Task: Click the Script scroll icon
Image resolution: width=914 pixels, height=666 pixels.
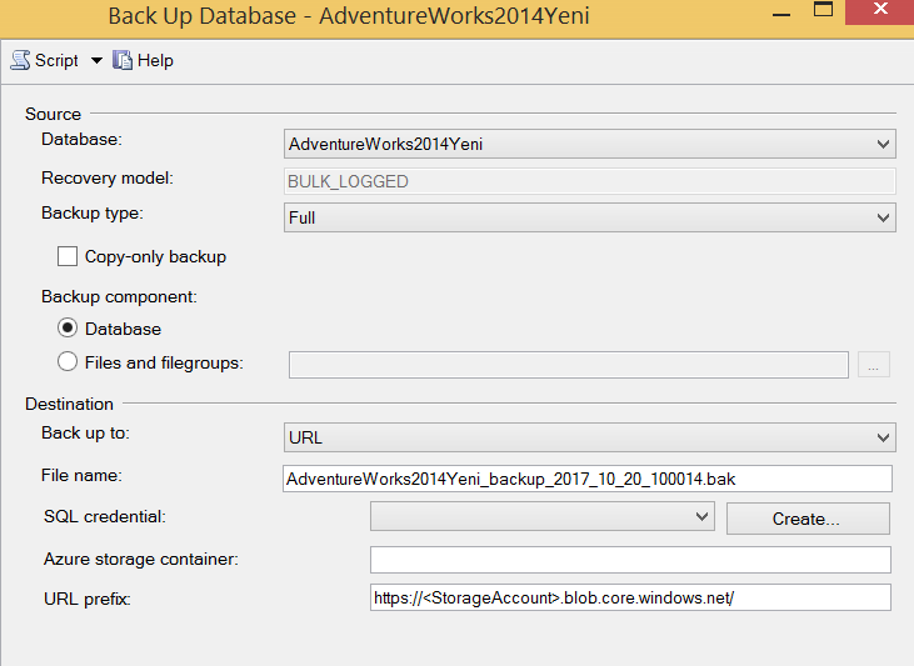Action: point(20,60)
